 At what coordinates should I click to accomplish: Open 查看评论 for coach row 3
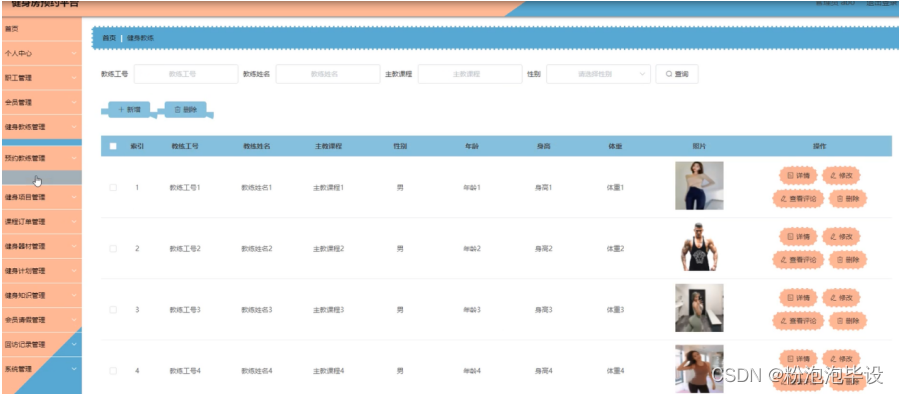(x=798, y=321)
